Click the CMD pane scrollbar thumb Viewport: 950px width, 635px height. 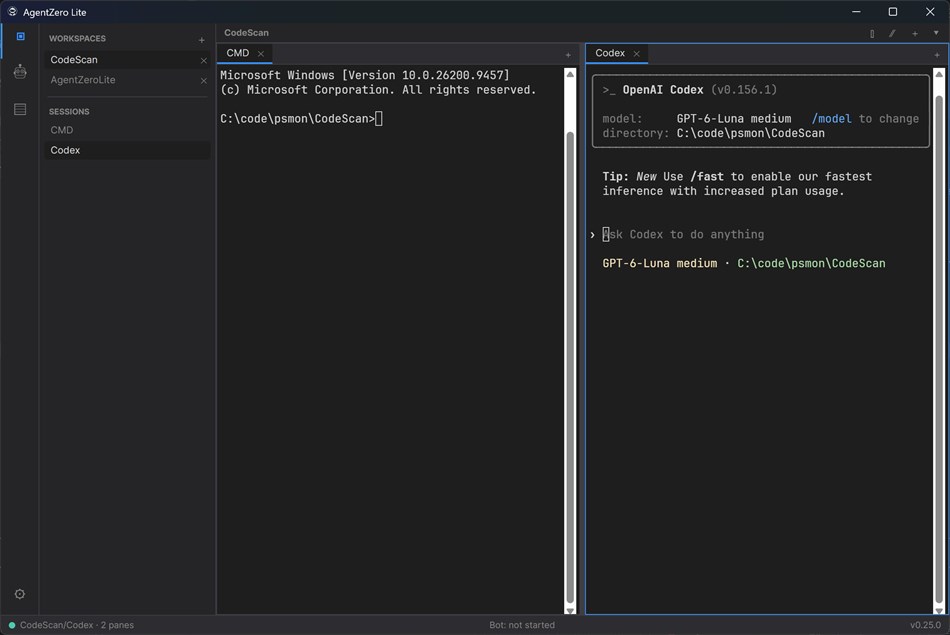[x=570, y=368]
